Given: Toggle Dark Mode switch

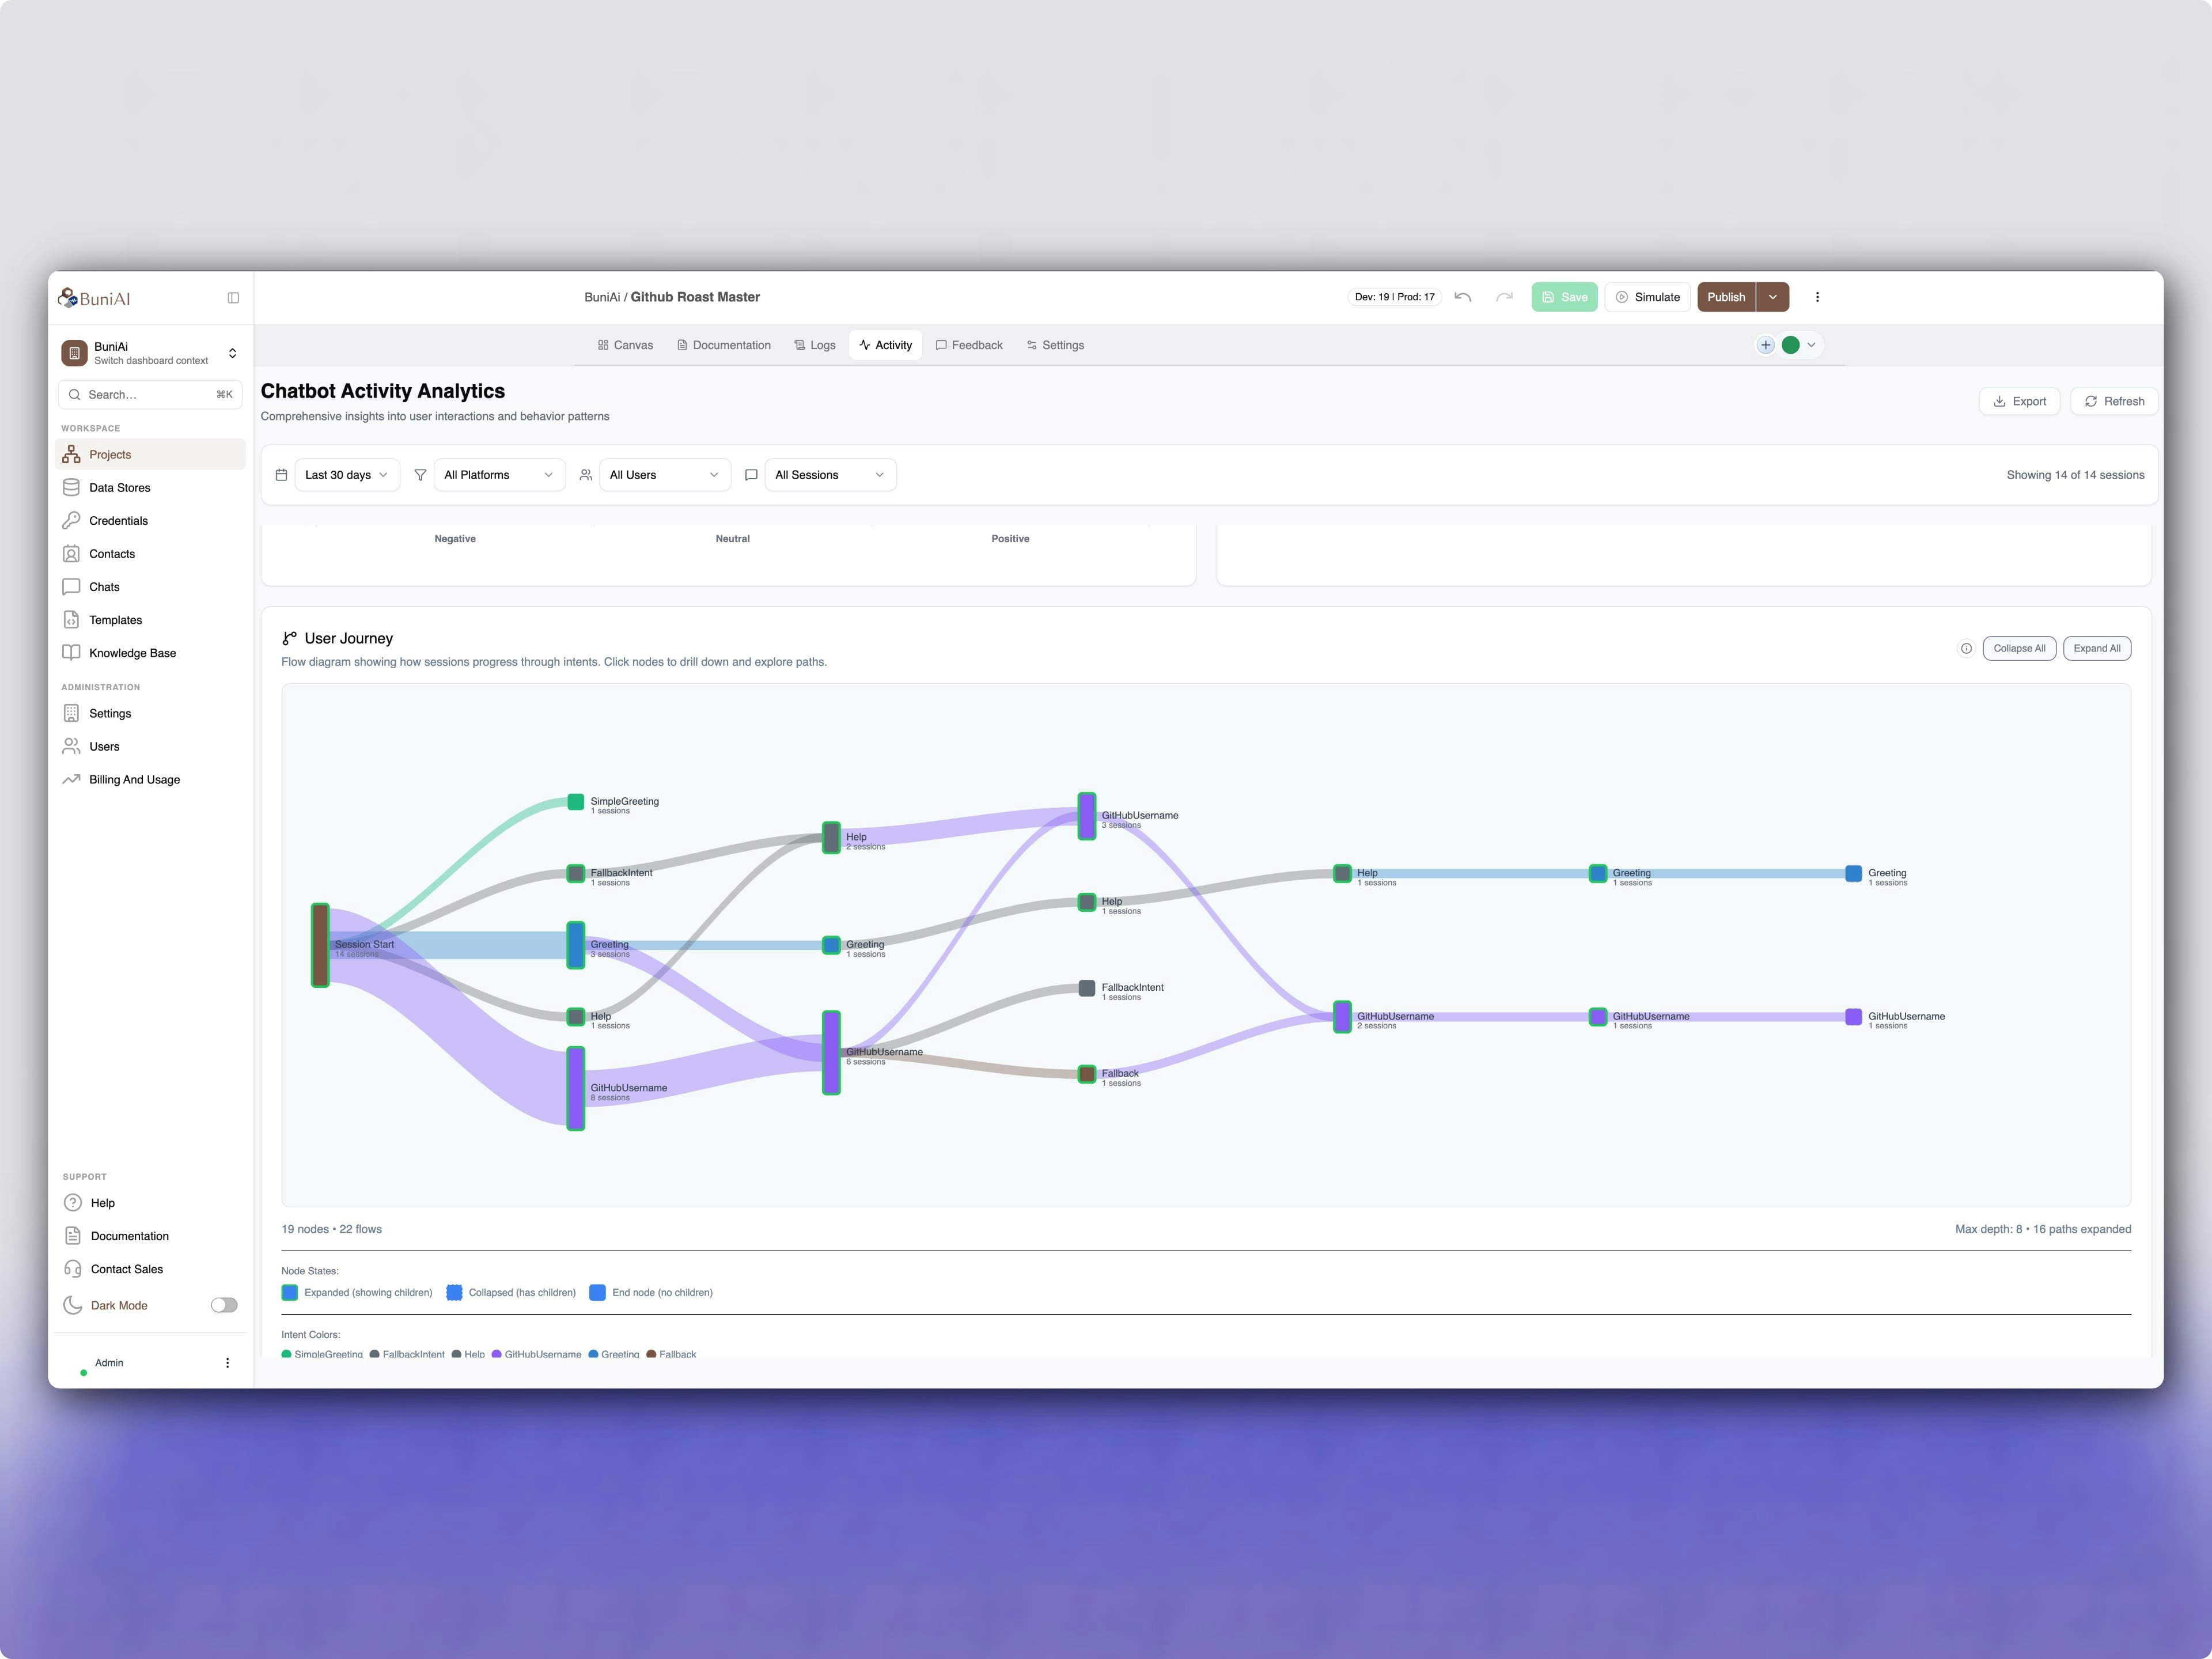Looking at the screenshot, I should pos(224,1305).
